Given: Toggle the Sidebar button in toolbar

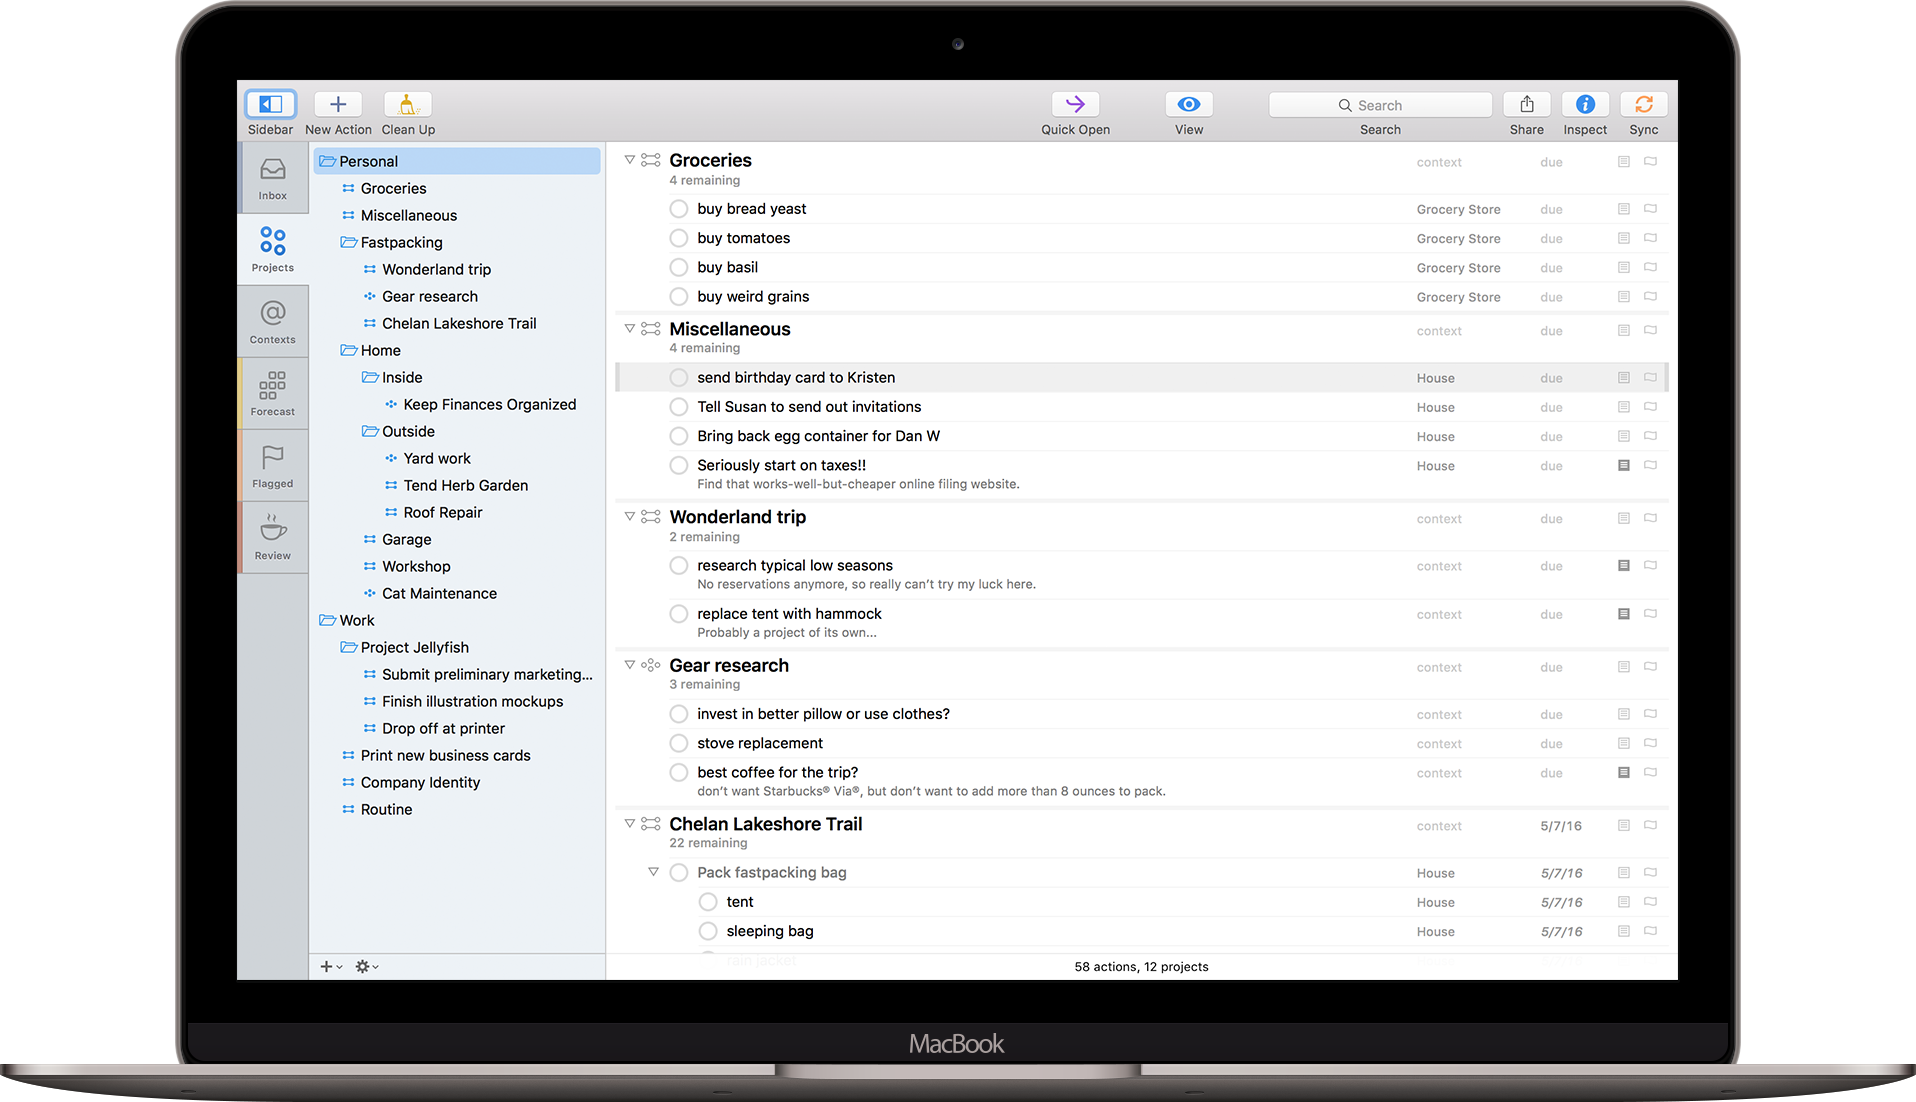Looking at the screenshot, I should point(270,105).
